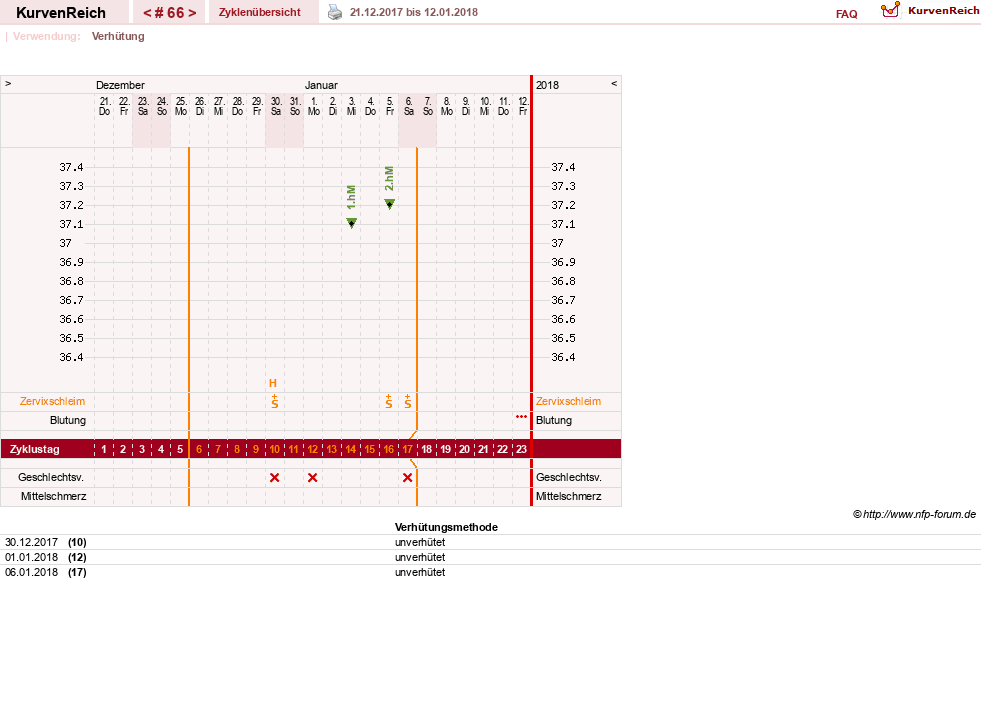Click the red X on cycle day 17
The height and width of the screenshot is (726, 981).
coord(407,478)
